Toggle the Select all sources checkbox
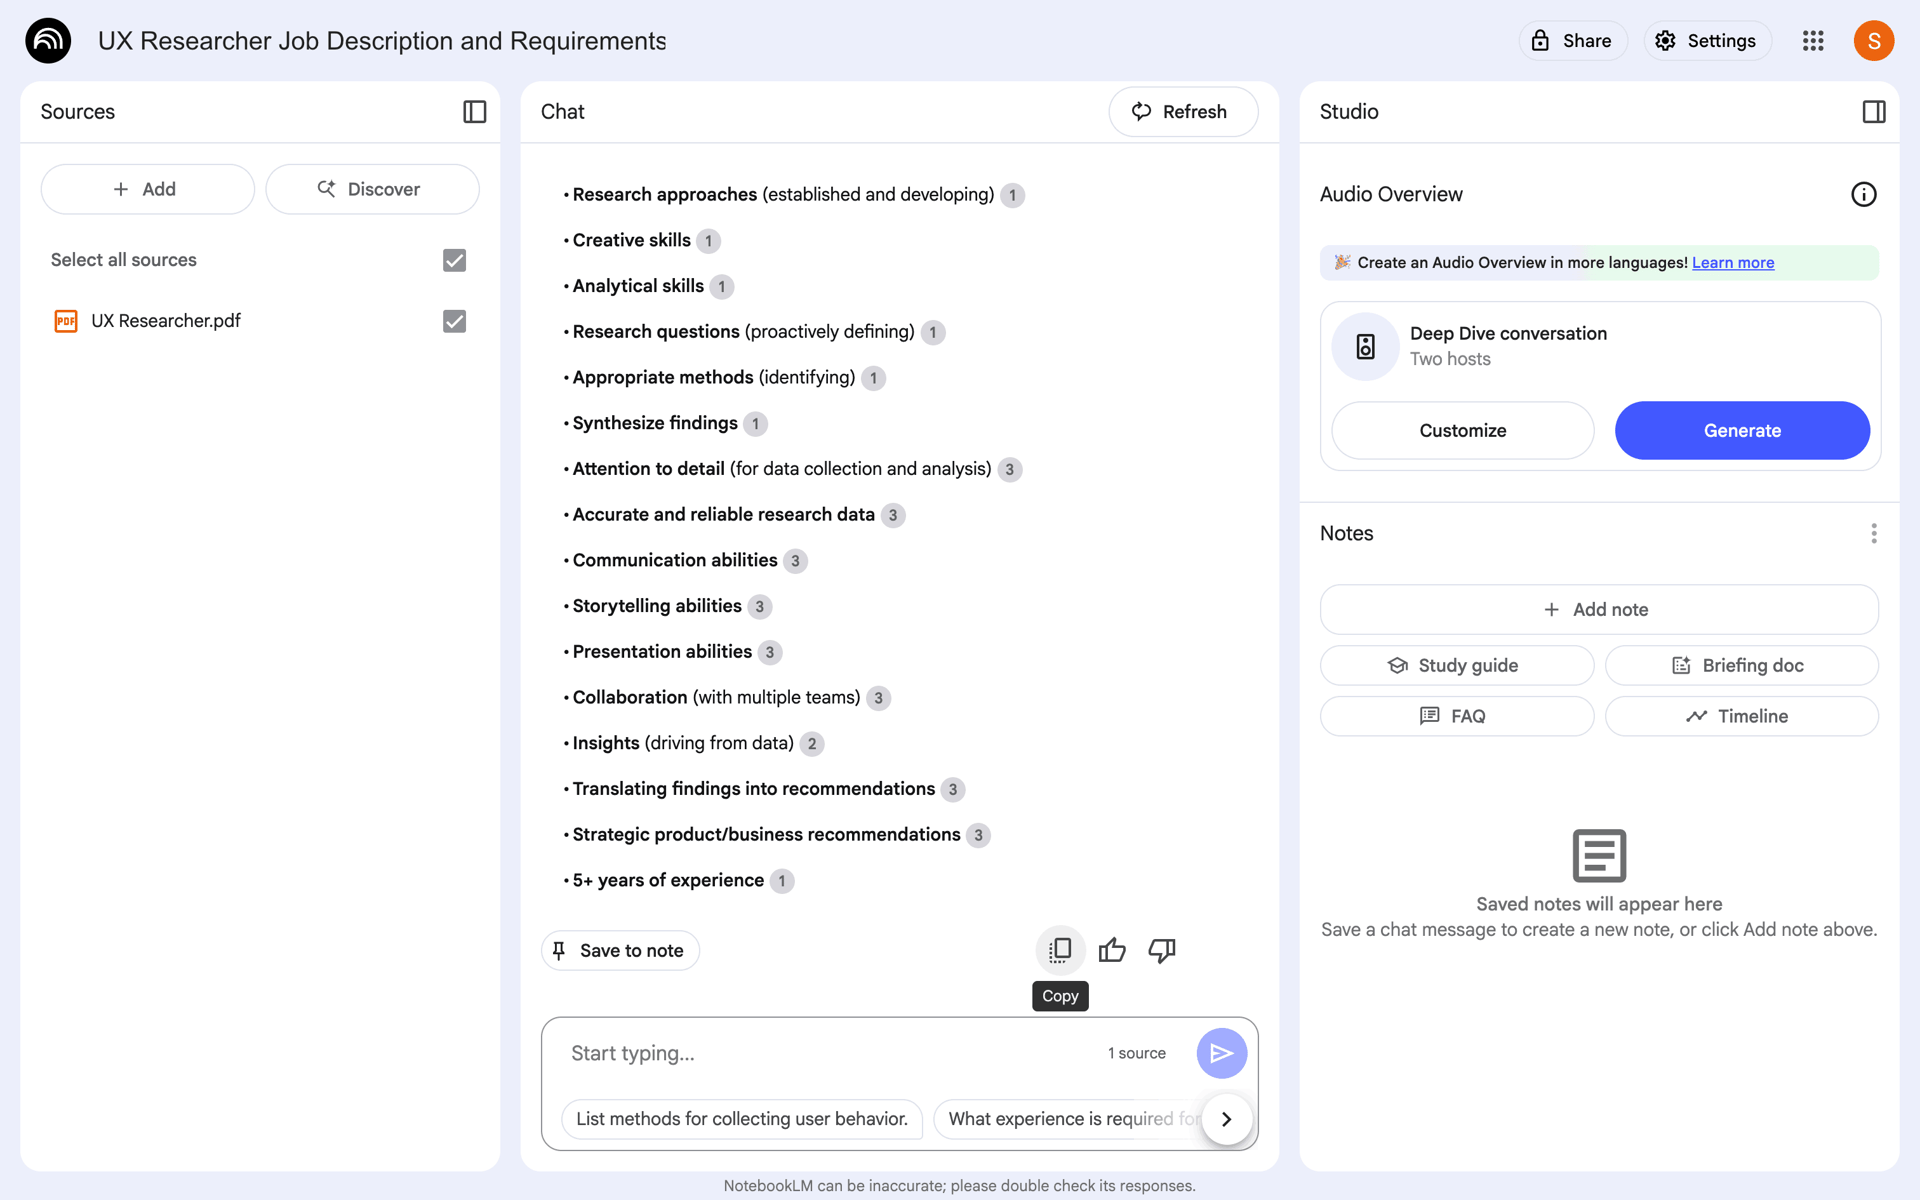Viewport: 1920px width, 1200px height. pyautogui.click(x=454, y=260)
